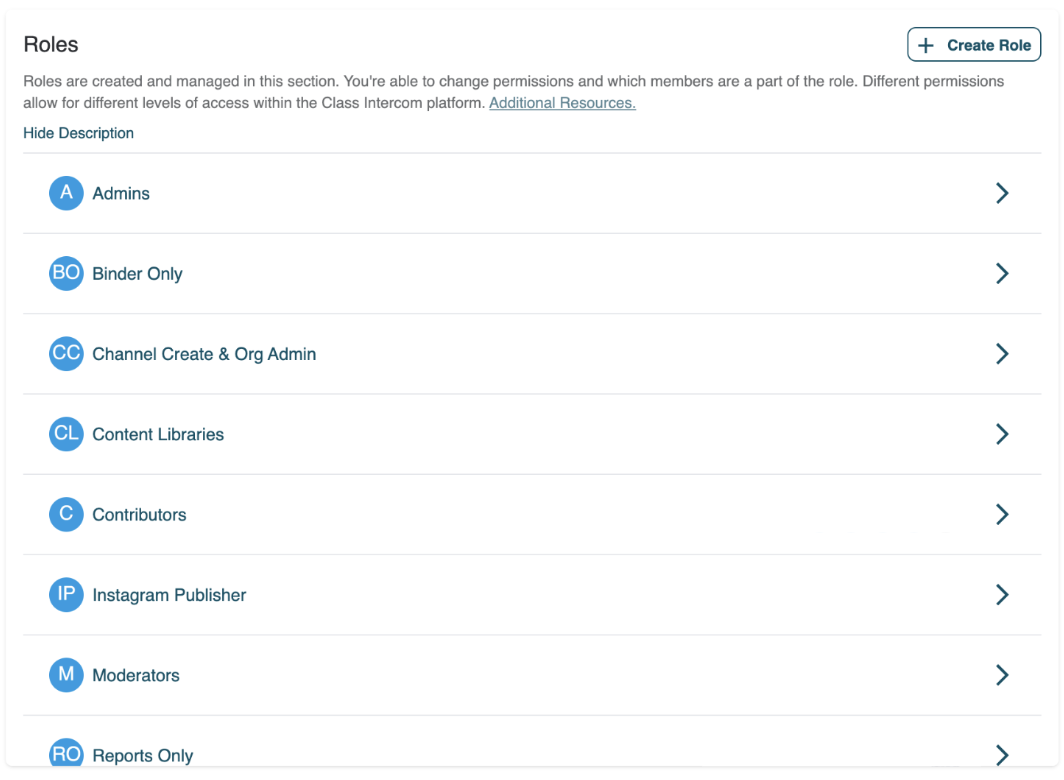Click the RO Reports Only avatar

[66, 754]
